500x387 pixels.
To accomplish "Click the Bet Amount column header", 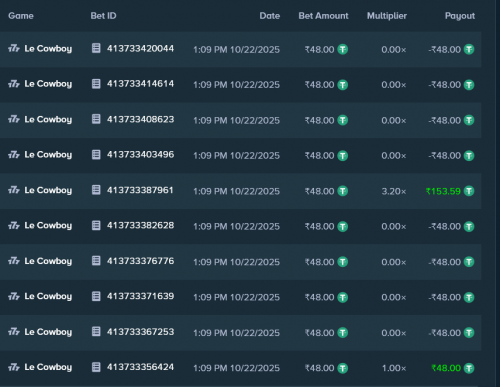I will point(323,16).
